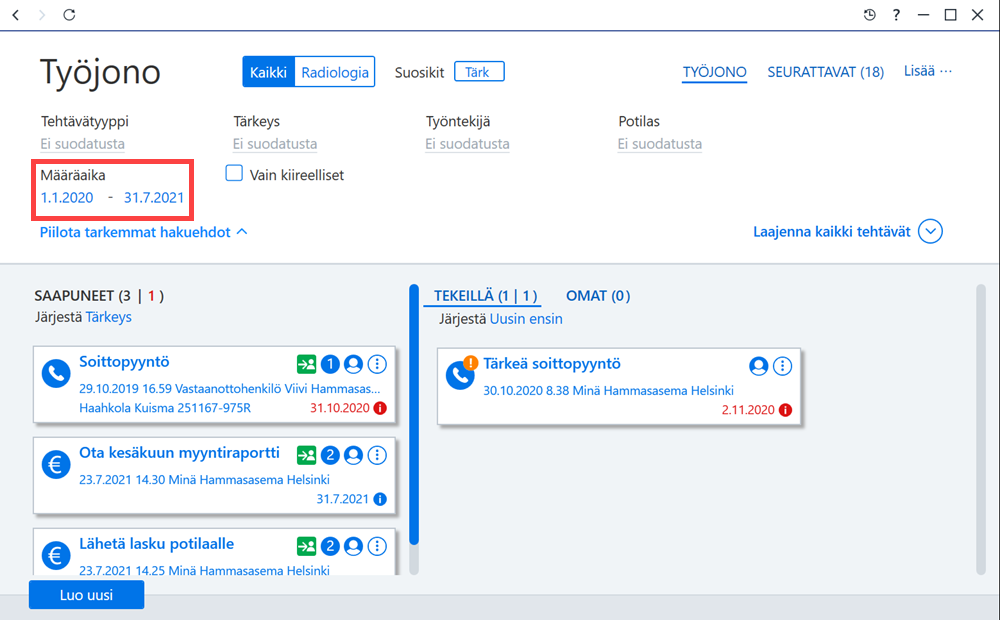Change Saapuneet sort order Tärkeys

point(108,317)
